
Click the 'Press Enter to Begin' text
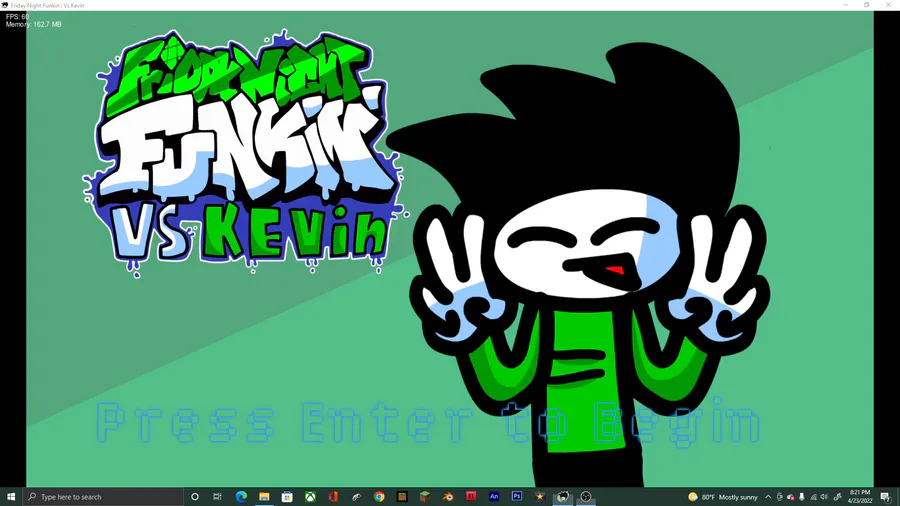coord(429,423)
